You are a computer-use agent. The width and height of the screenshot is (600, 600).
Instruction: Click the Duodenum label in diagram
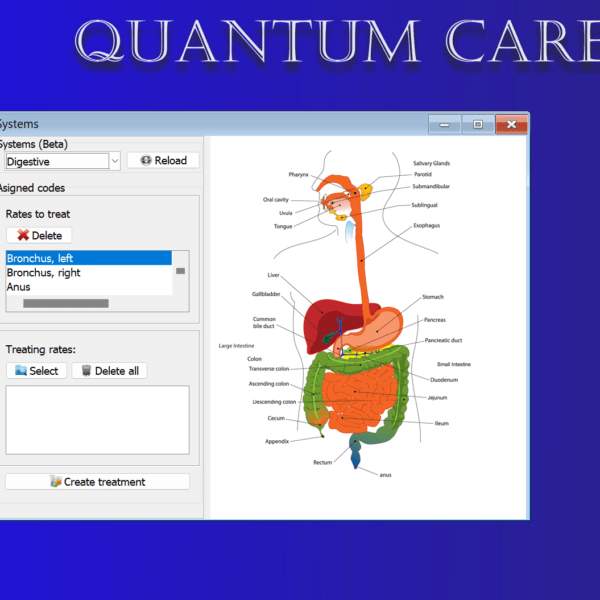coord(444,380)
